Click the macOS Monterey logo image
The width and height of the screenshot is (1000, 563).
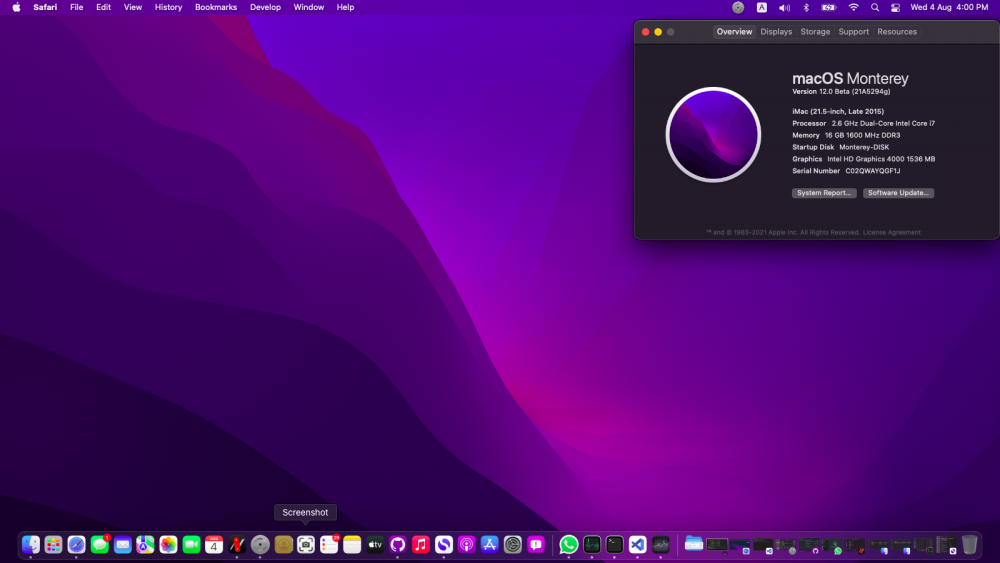tap(713, 135)
